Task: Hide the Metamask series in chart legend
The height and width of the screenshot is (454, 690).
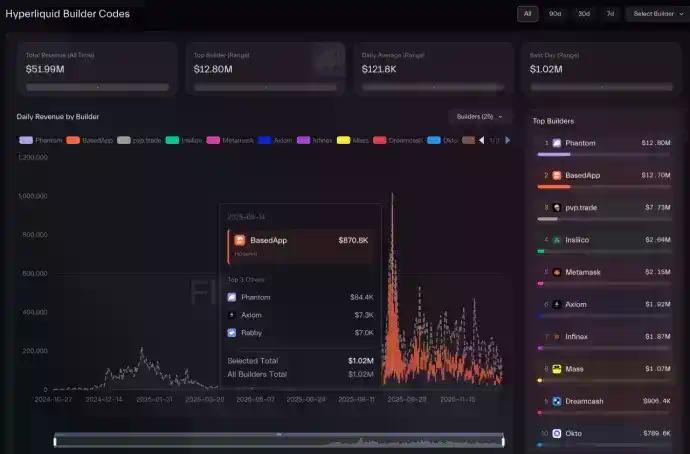Action: tap(230, 141)
